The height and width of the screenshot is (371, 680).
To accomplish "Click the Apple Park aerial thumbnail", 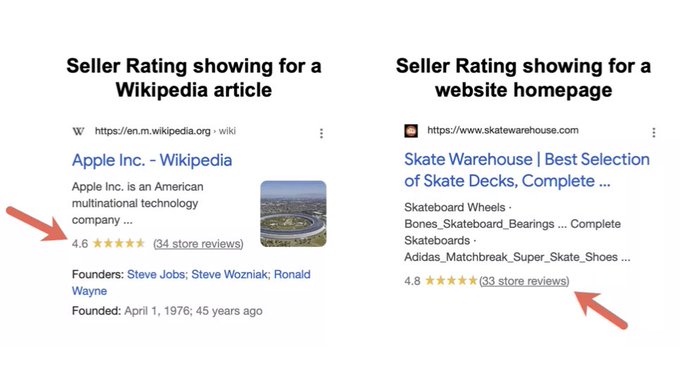I will (293, 214).
